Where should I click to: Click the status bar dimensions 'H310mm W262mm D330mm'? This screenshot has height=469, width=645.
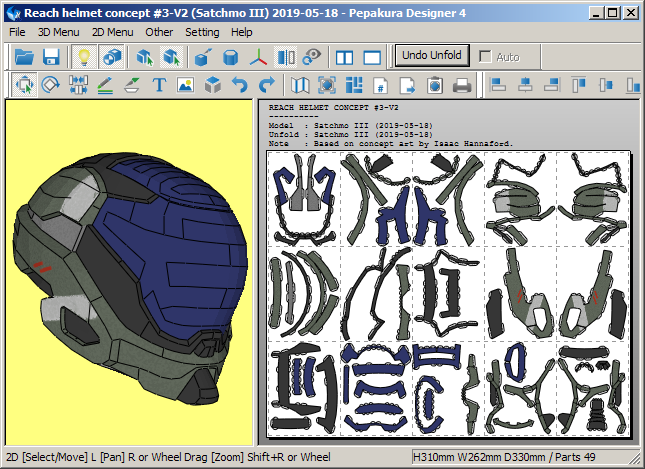coord(478,457)
